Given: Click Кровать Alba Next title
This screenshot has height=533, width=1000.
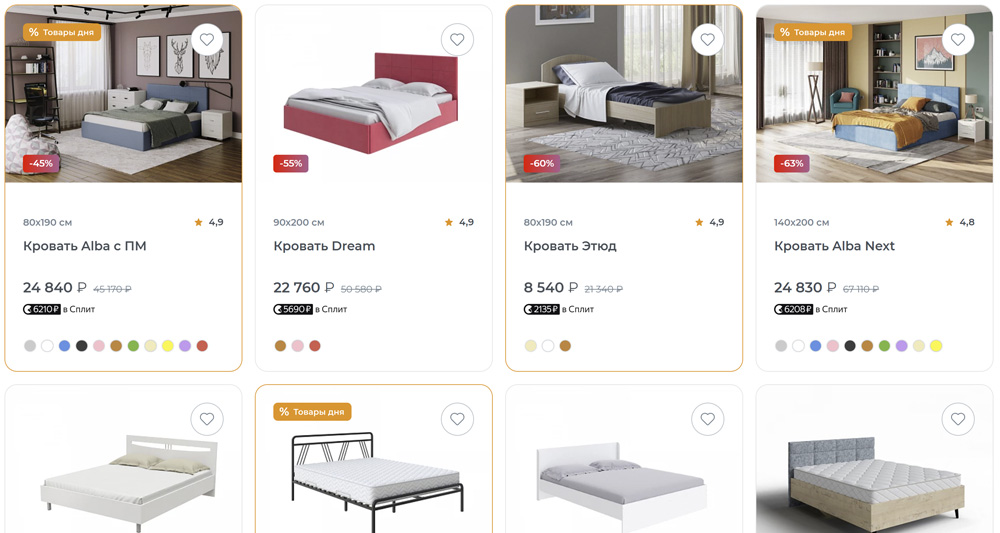Looking at the screenshot, I should pyautogui.click(x=834, y=246).
